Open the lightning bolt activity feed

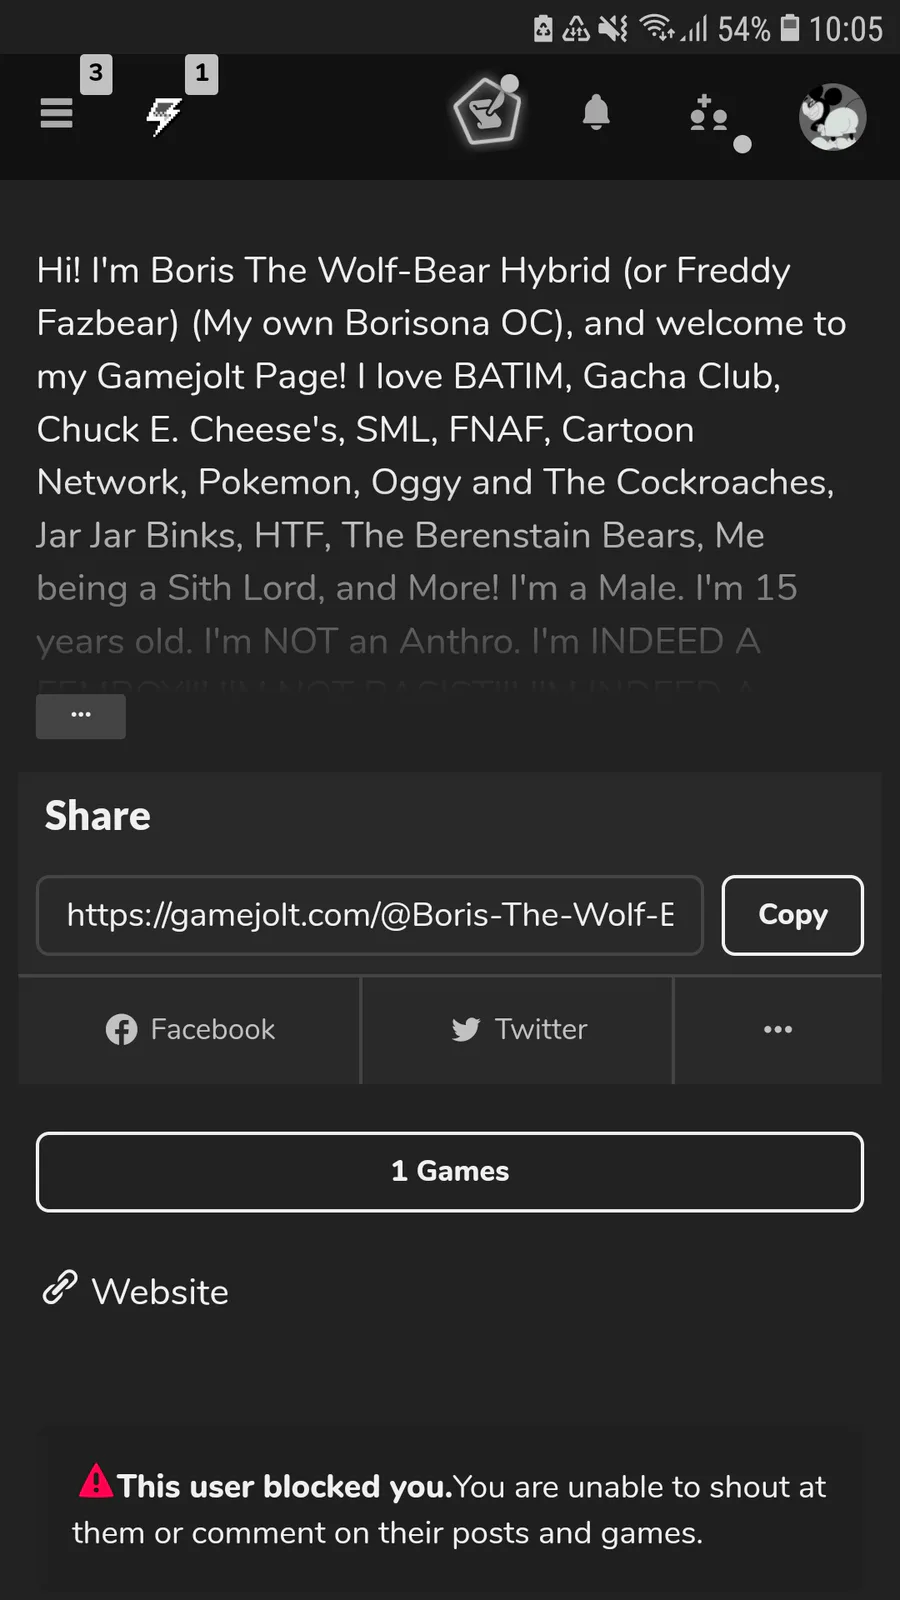click(x=163, y=116)
